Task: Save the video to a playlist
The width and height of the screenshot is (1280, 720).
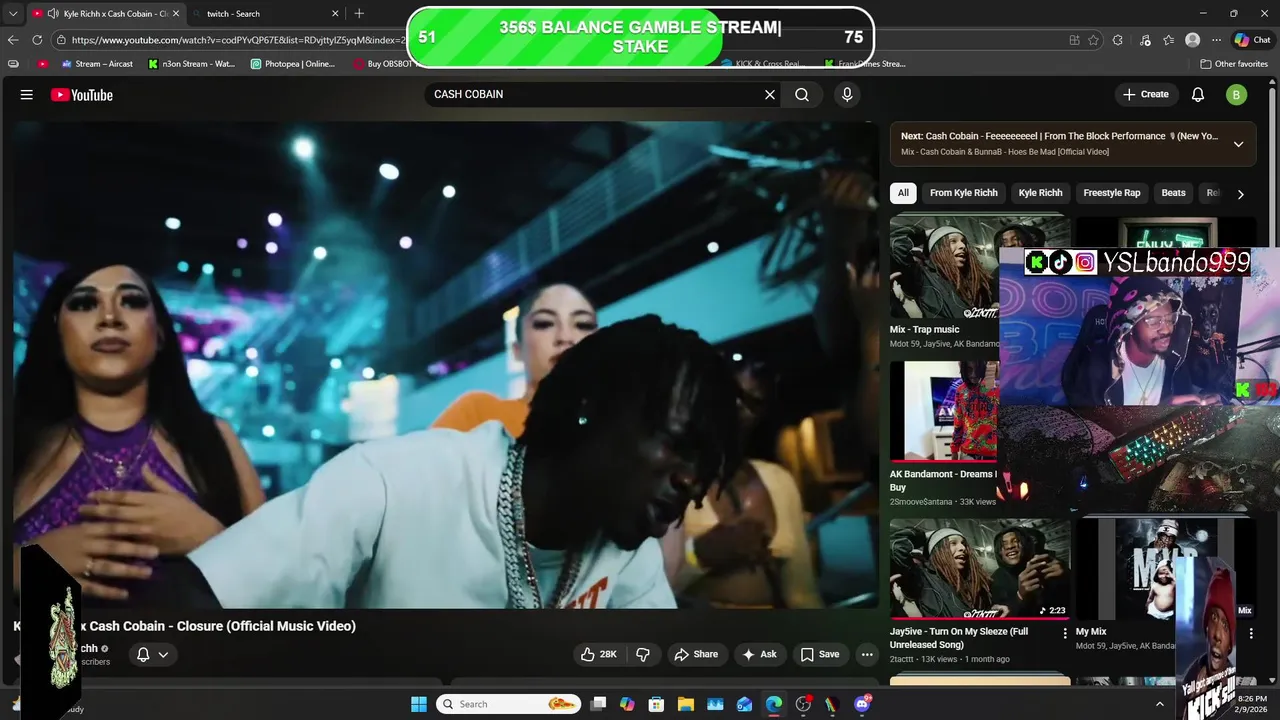Action: (819, 654)
